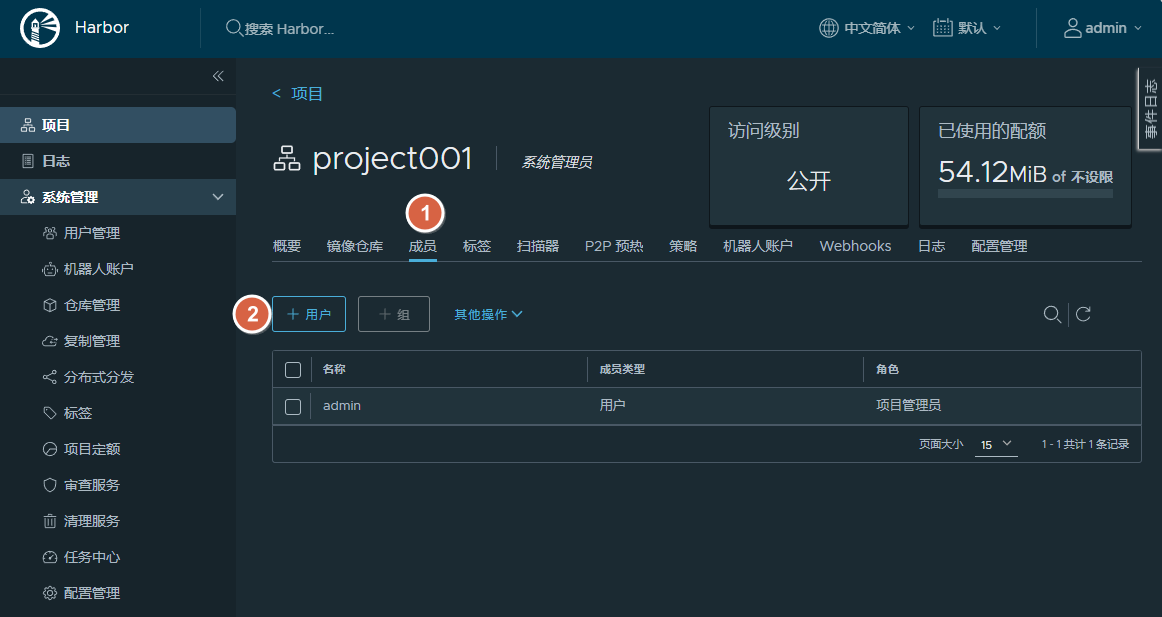Click the 搜索 Harbor search field
1162x617 pixels.
click(x=290, y=29)
